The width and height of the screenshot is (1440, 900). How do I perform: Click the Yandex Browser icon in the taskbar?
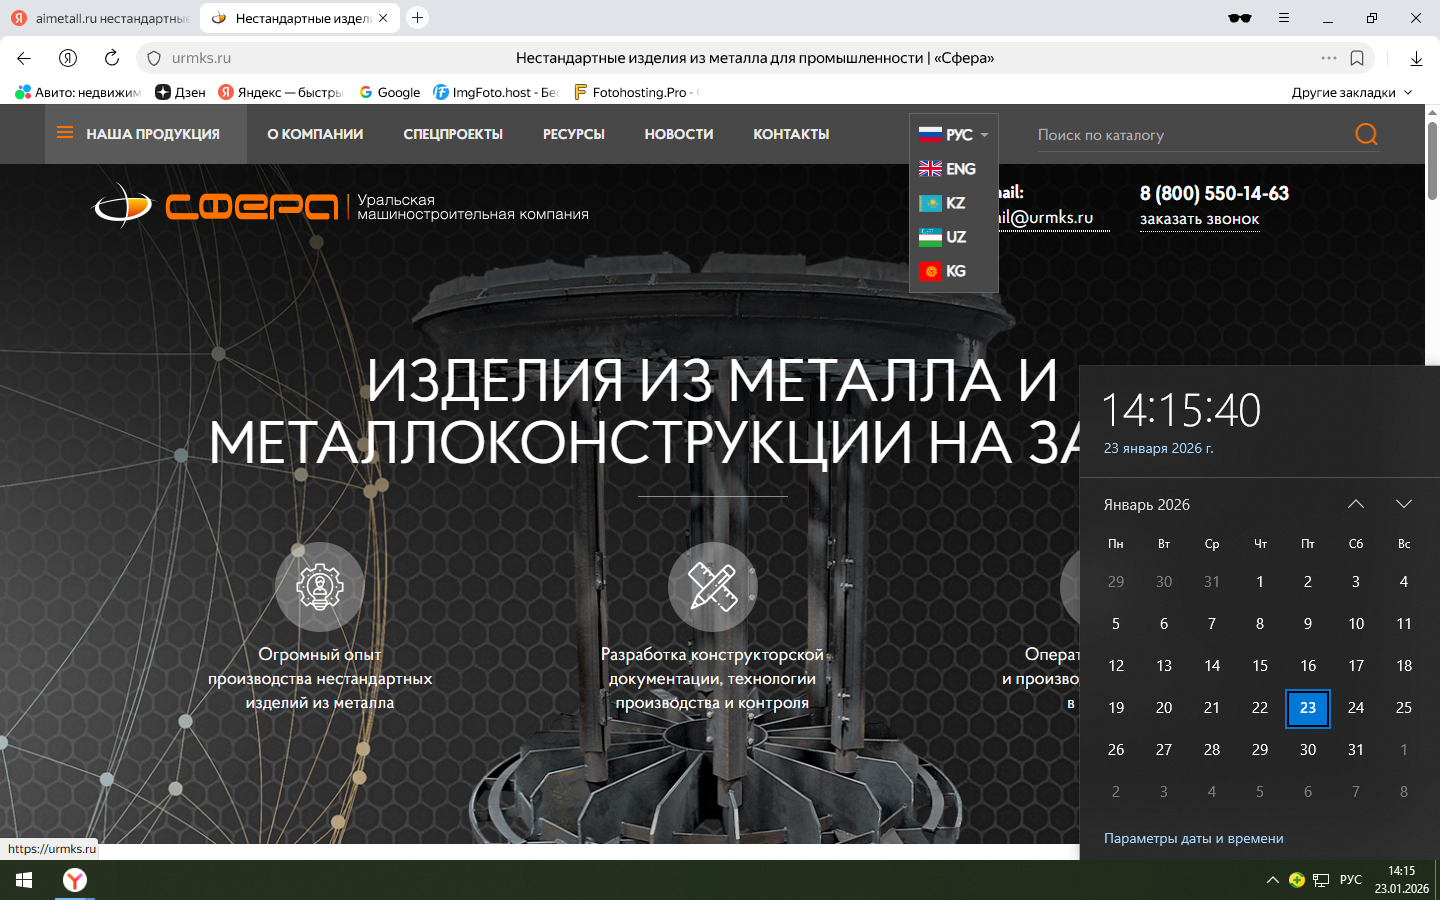[75, 880]
